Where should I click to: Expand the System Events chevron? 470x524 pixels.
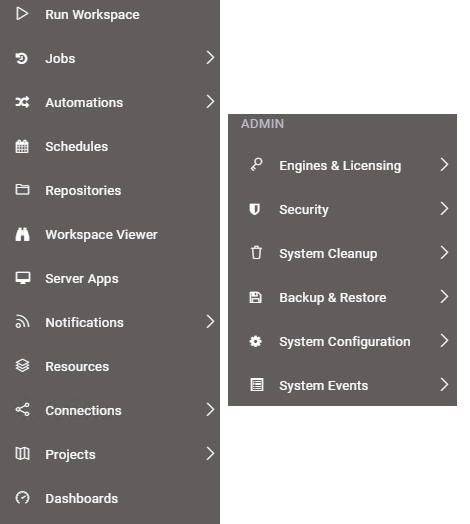point(444,385)
